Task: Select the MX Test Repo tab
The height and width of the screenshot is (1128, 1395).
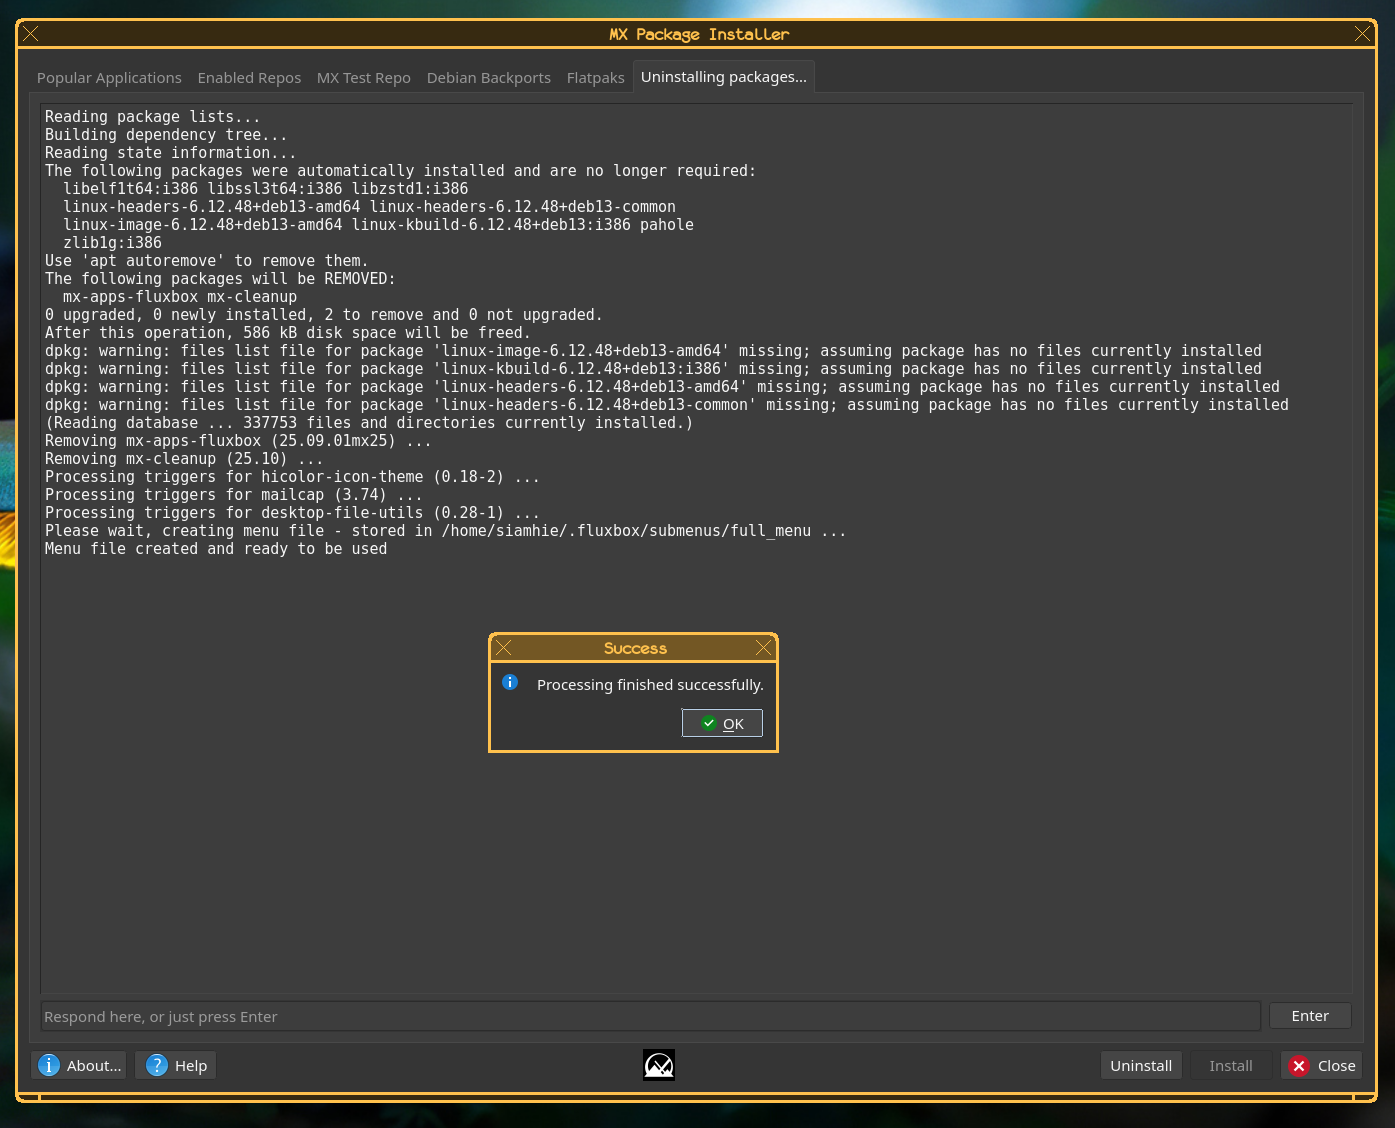Action: [364, 78]
